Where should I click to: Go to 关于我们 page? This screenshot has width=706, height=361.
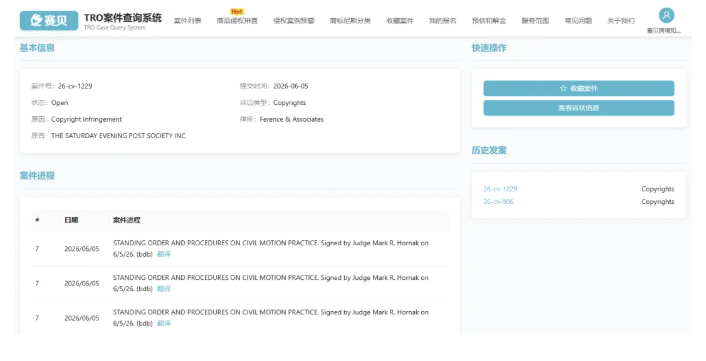[x=621, y=21]
